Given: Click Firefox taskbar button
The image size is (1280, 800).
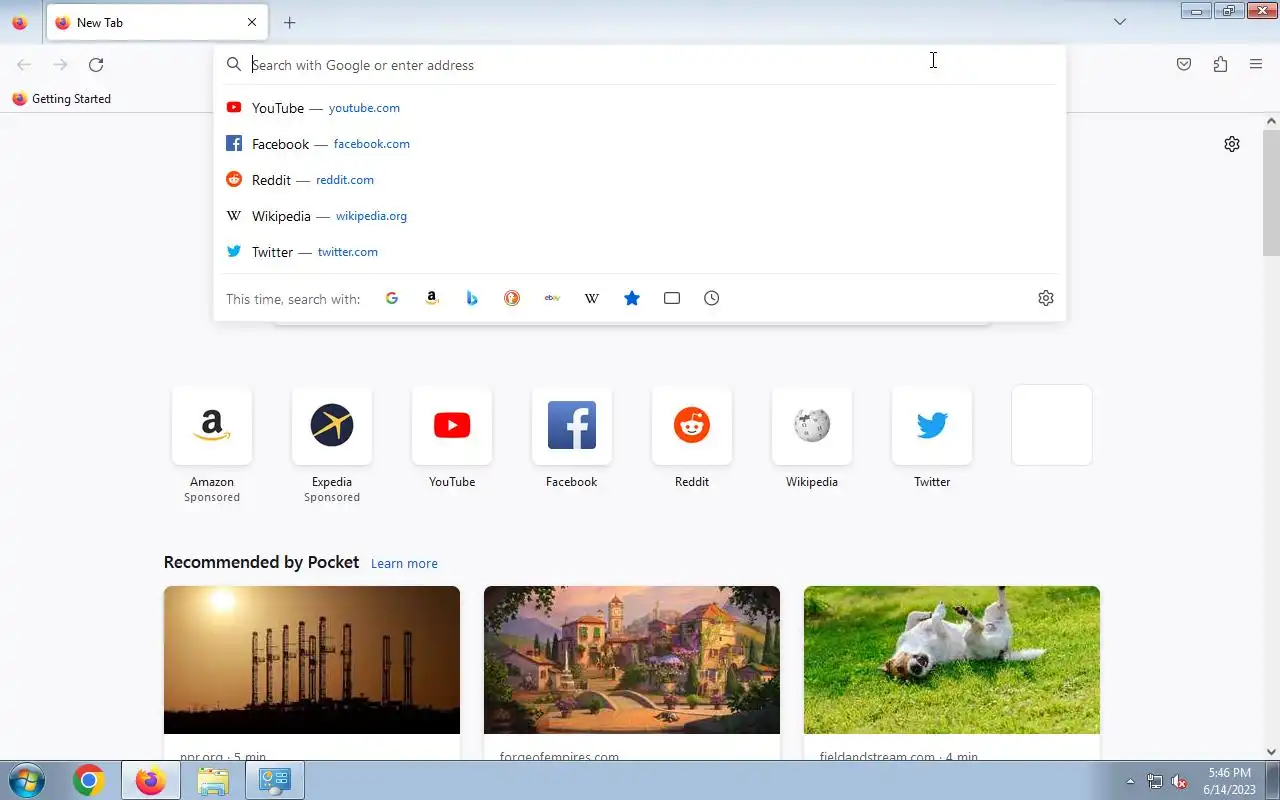Looking at the screenshot, I should click(151, 780).
